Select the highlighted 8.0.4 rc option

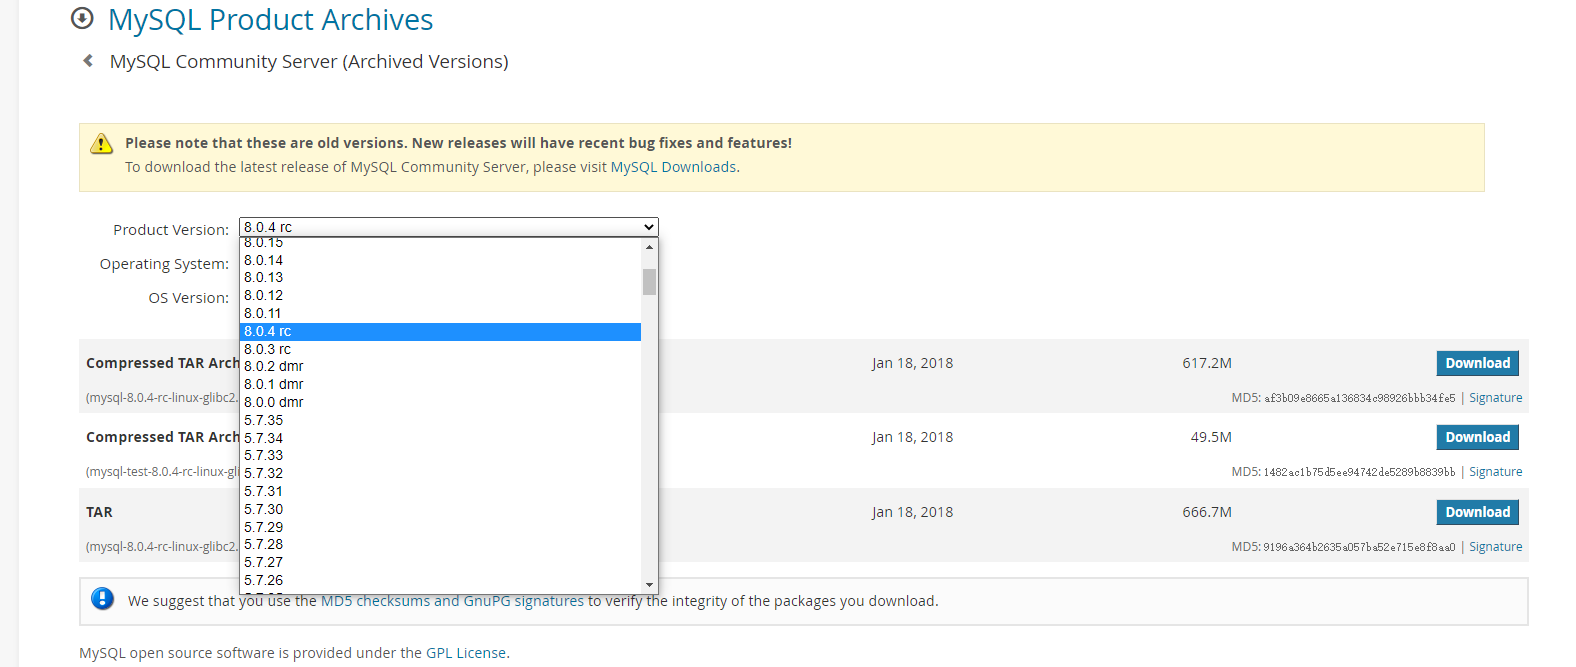tap(440, 332)
